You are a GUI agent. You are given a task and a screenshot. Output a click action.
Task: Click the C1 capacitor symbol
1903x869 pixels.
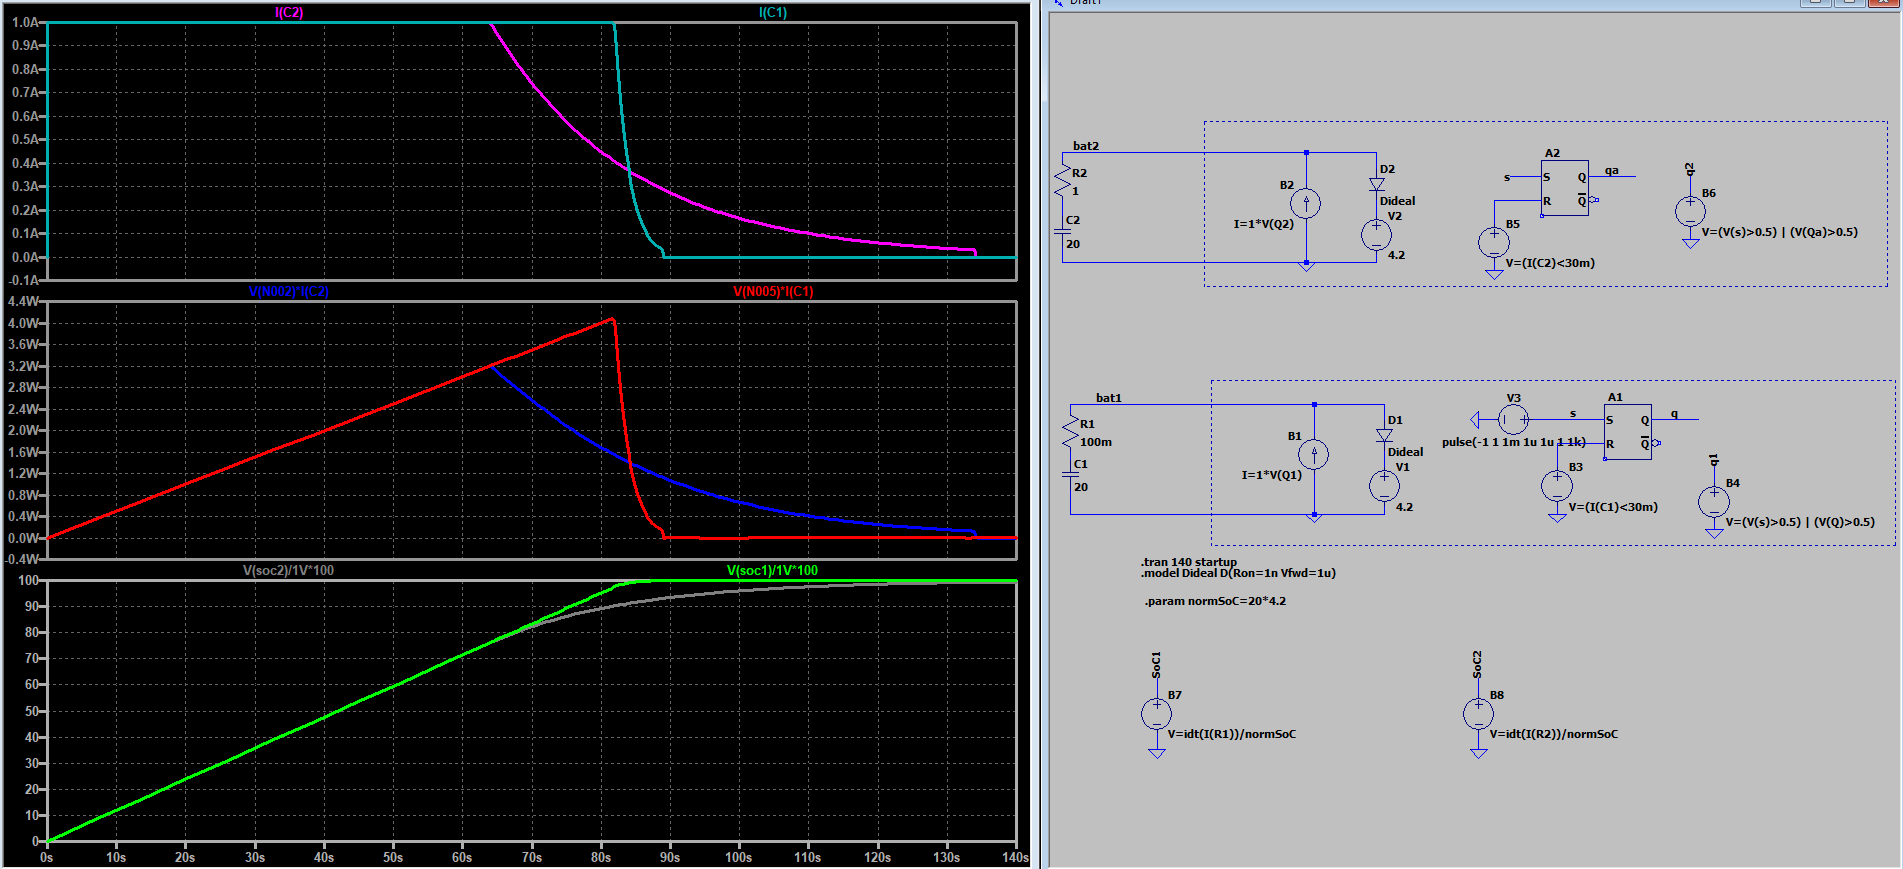[1070, 476]
